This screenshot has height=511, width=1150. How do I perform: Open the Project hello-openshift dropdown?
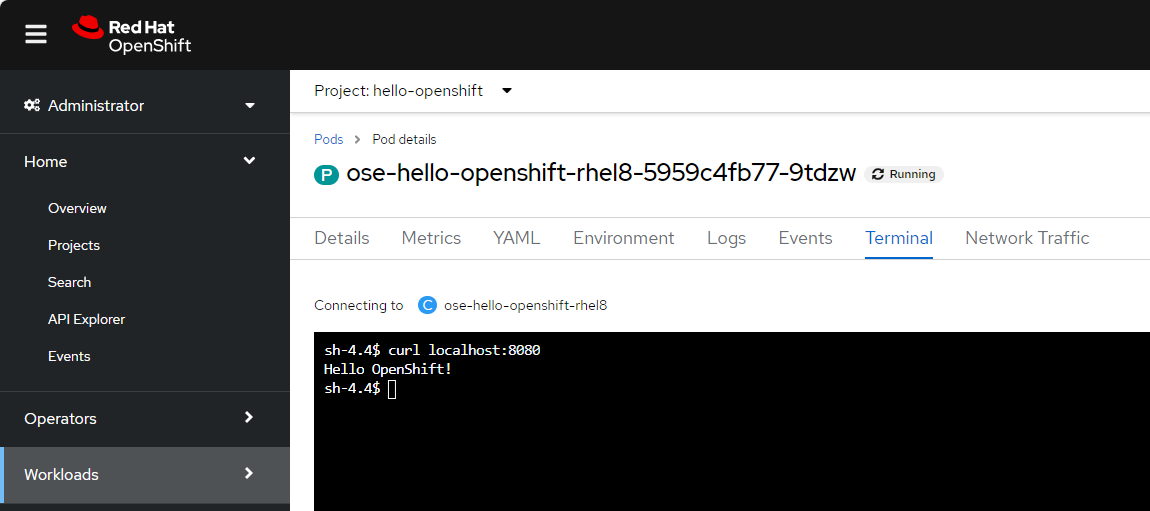413,91
